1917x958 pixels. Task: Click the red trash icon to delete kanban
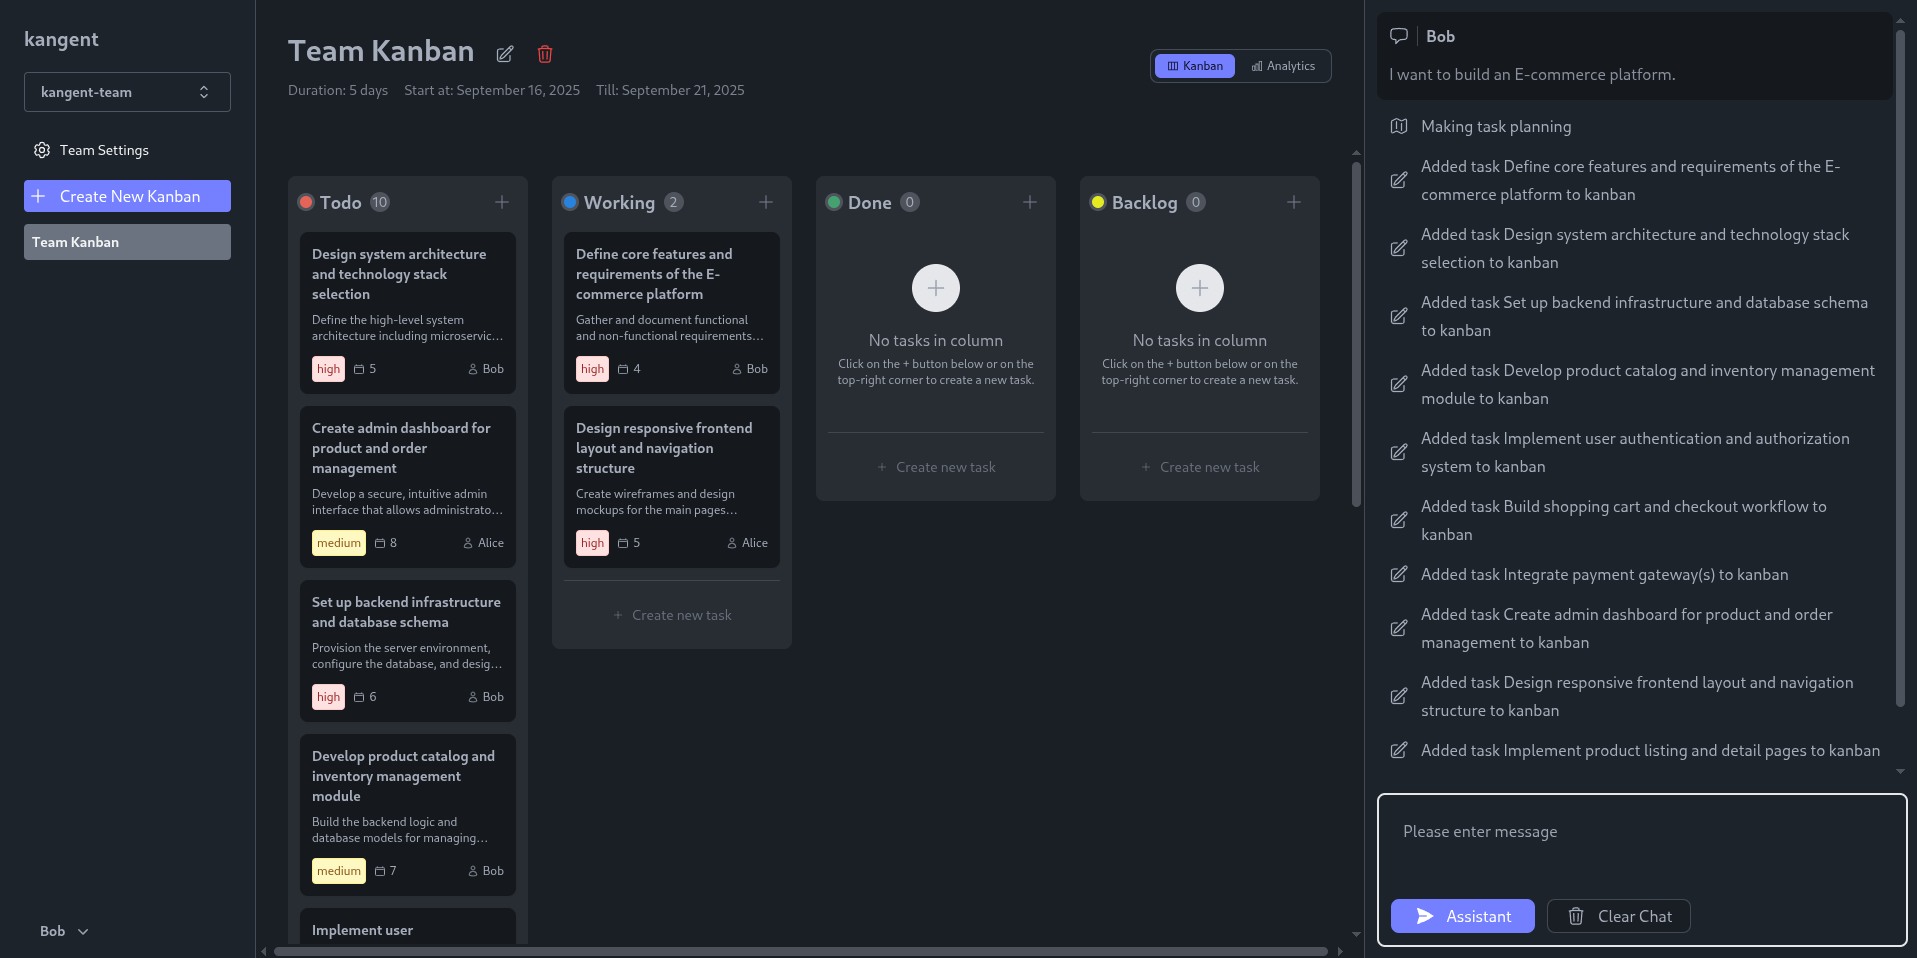[545, 54]
